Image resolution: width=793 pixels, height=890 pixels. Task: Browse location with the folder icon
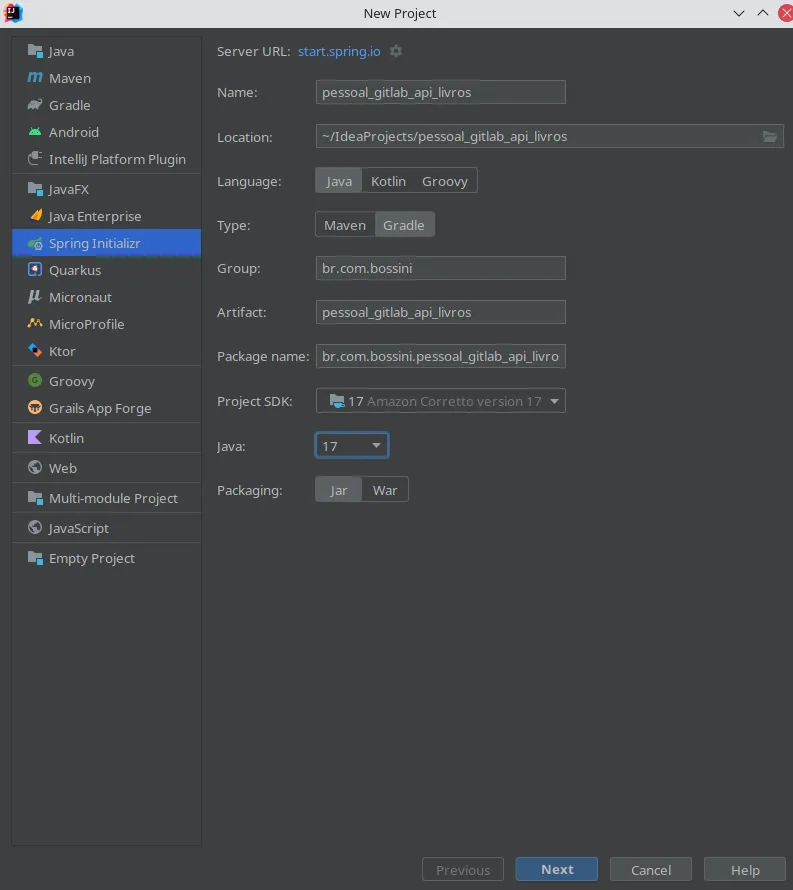[x=770, y=136]
